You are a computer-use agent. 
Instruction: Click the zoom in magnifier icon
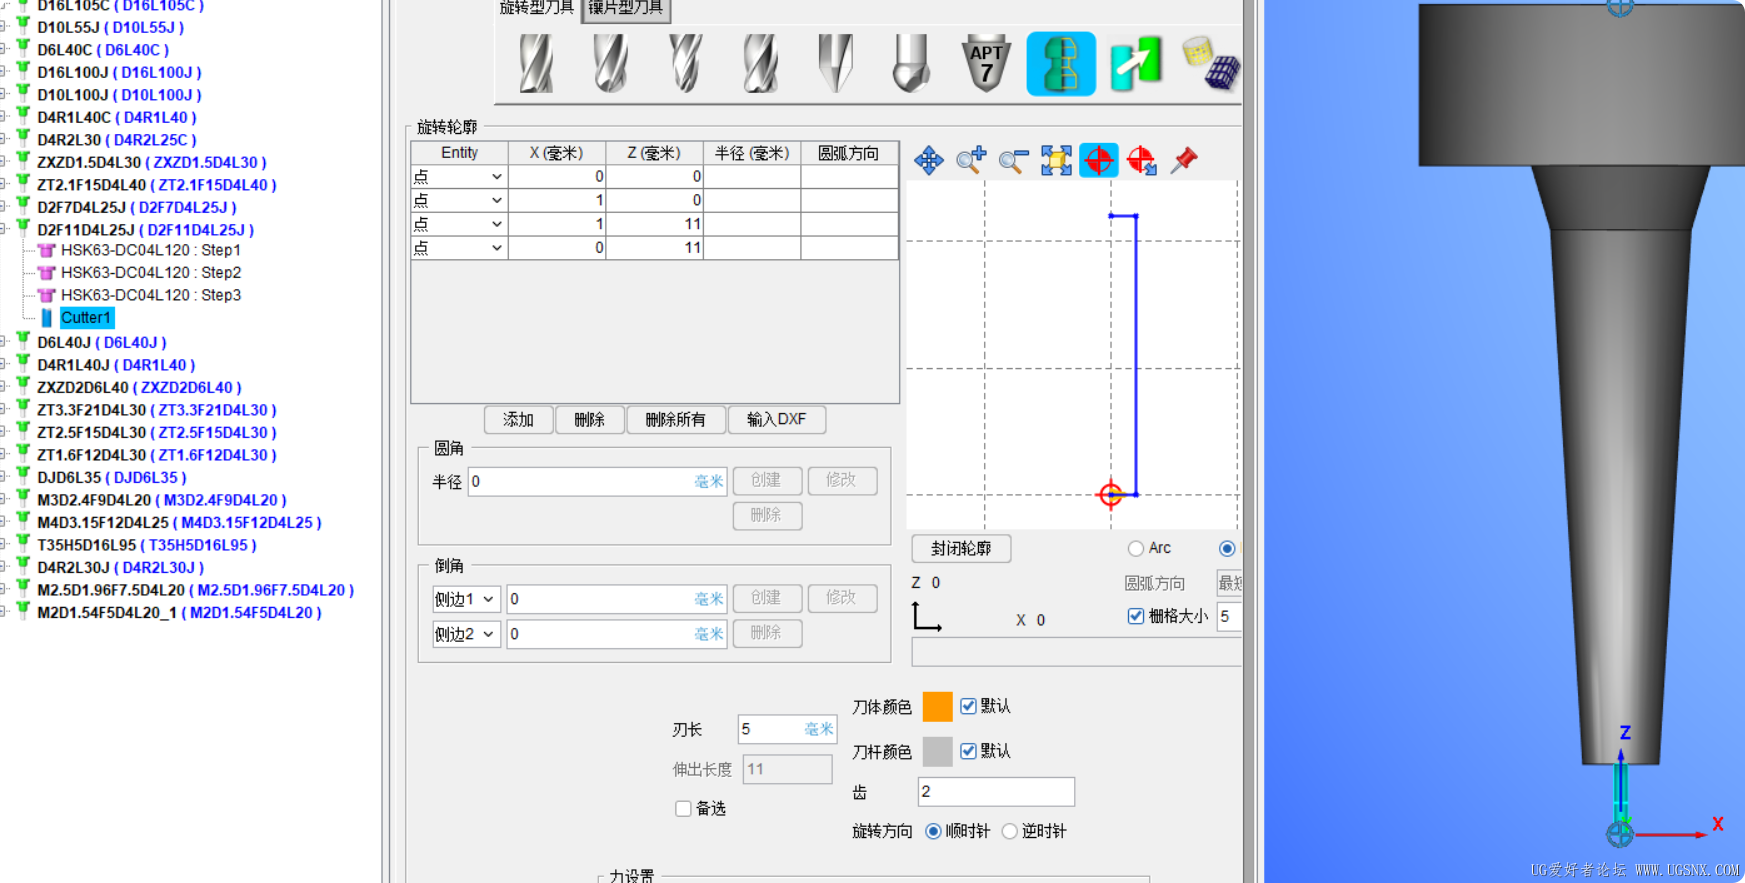971,160
